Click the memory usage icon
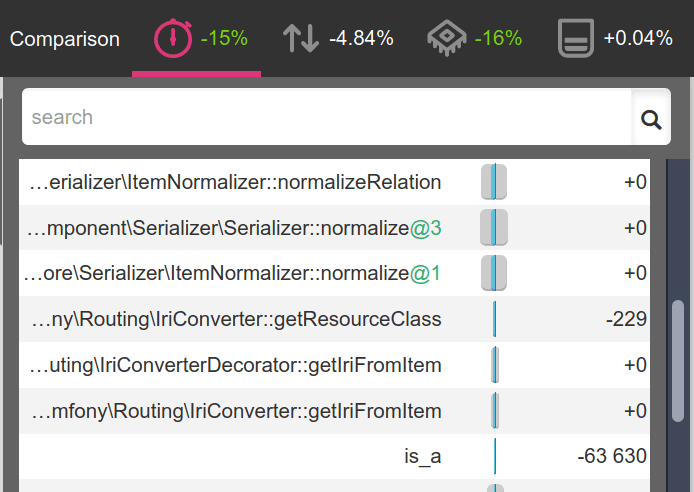 [577, 39]
